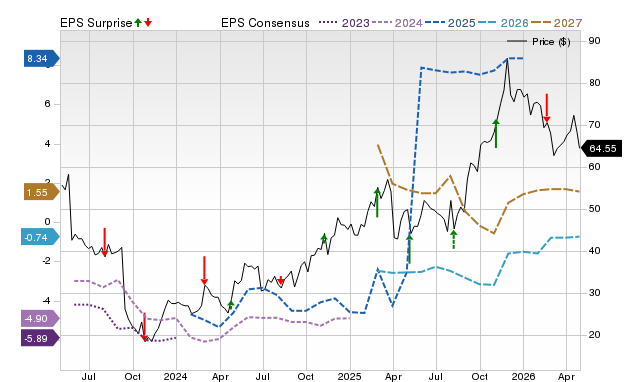The height and width of the screenshot is (382, 640).
Task: Select the 2023 EPS consensus legend entry
Action: pyautogui.click(x=344, y=23)
